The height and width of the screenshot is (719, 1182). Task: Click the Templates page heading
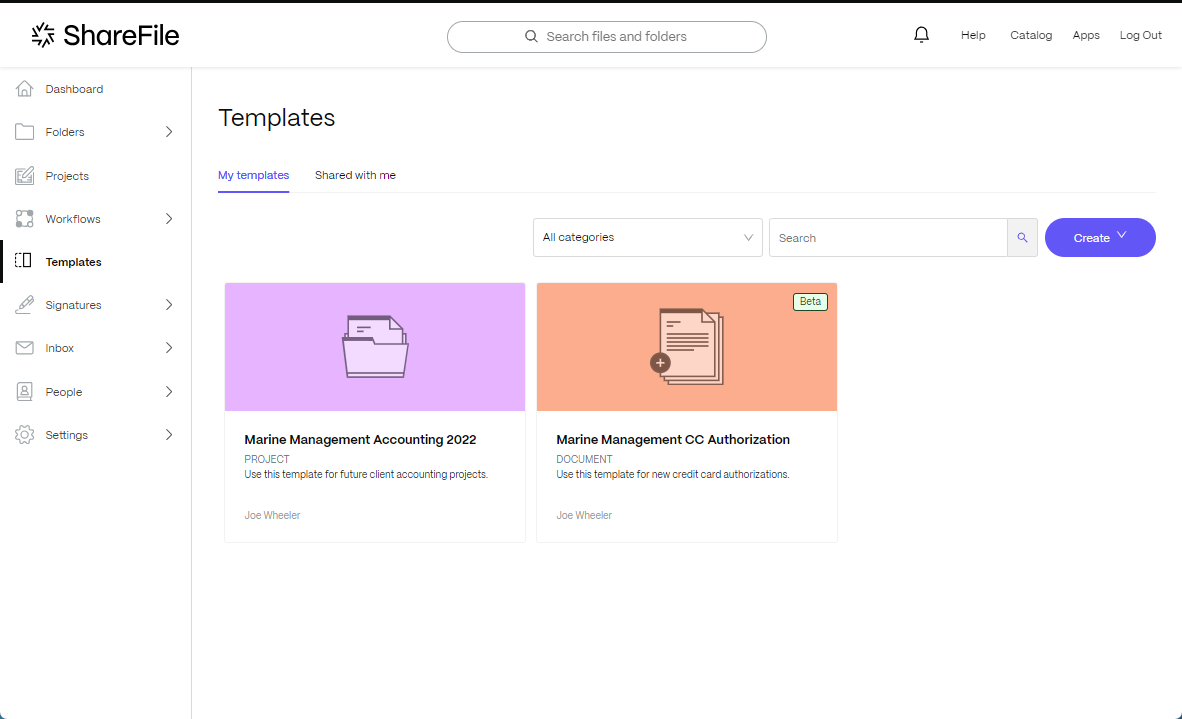click(277, 118)
